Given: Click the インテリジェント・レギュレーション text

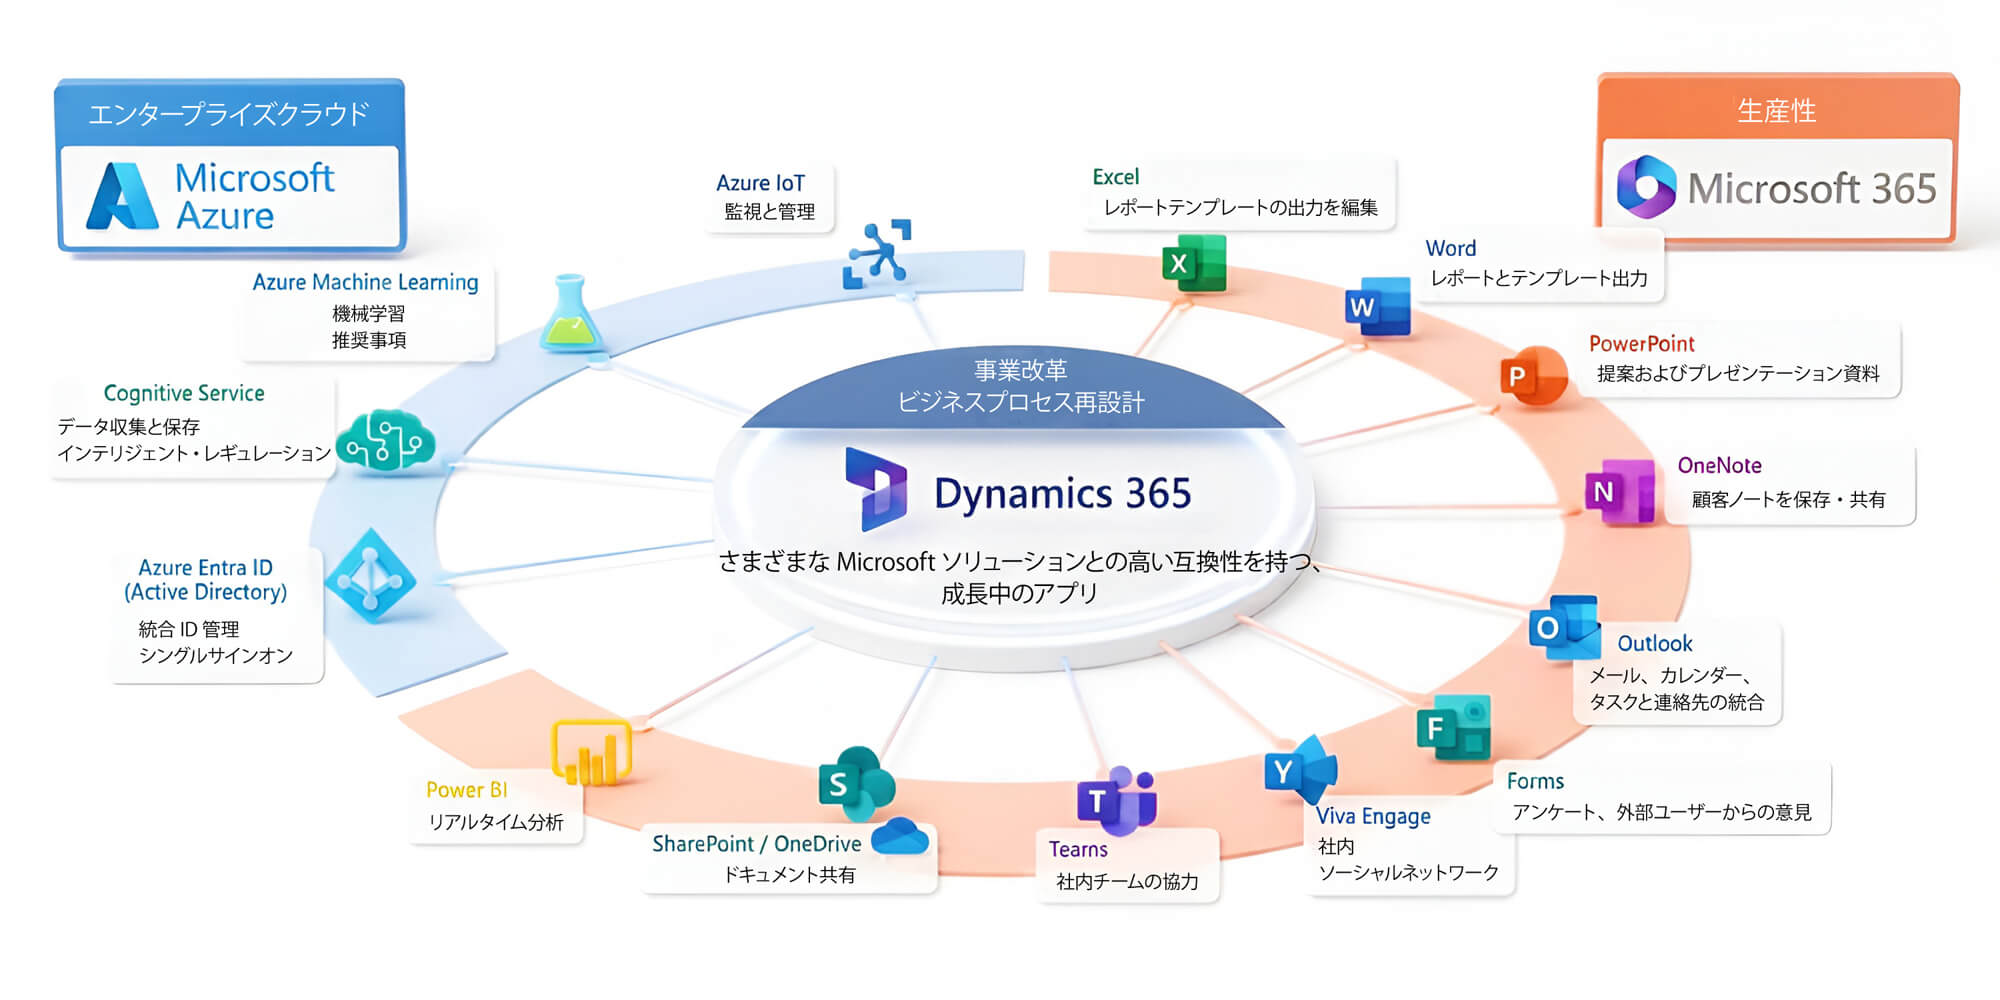Looking at the screenshot, I should [194, 453].
